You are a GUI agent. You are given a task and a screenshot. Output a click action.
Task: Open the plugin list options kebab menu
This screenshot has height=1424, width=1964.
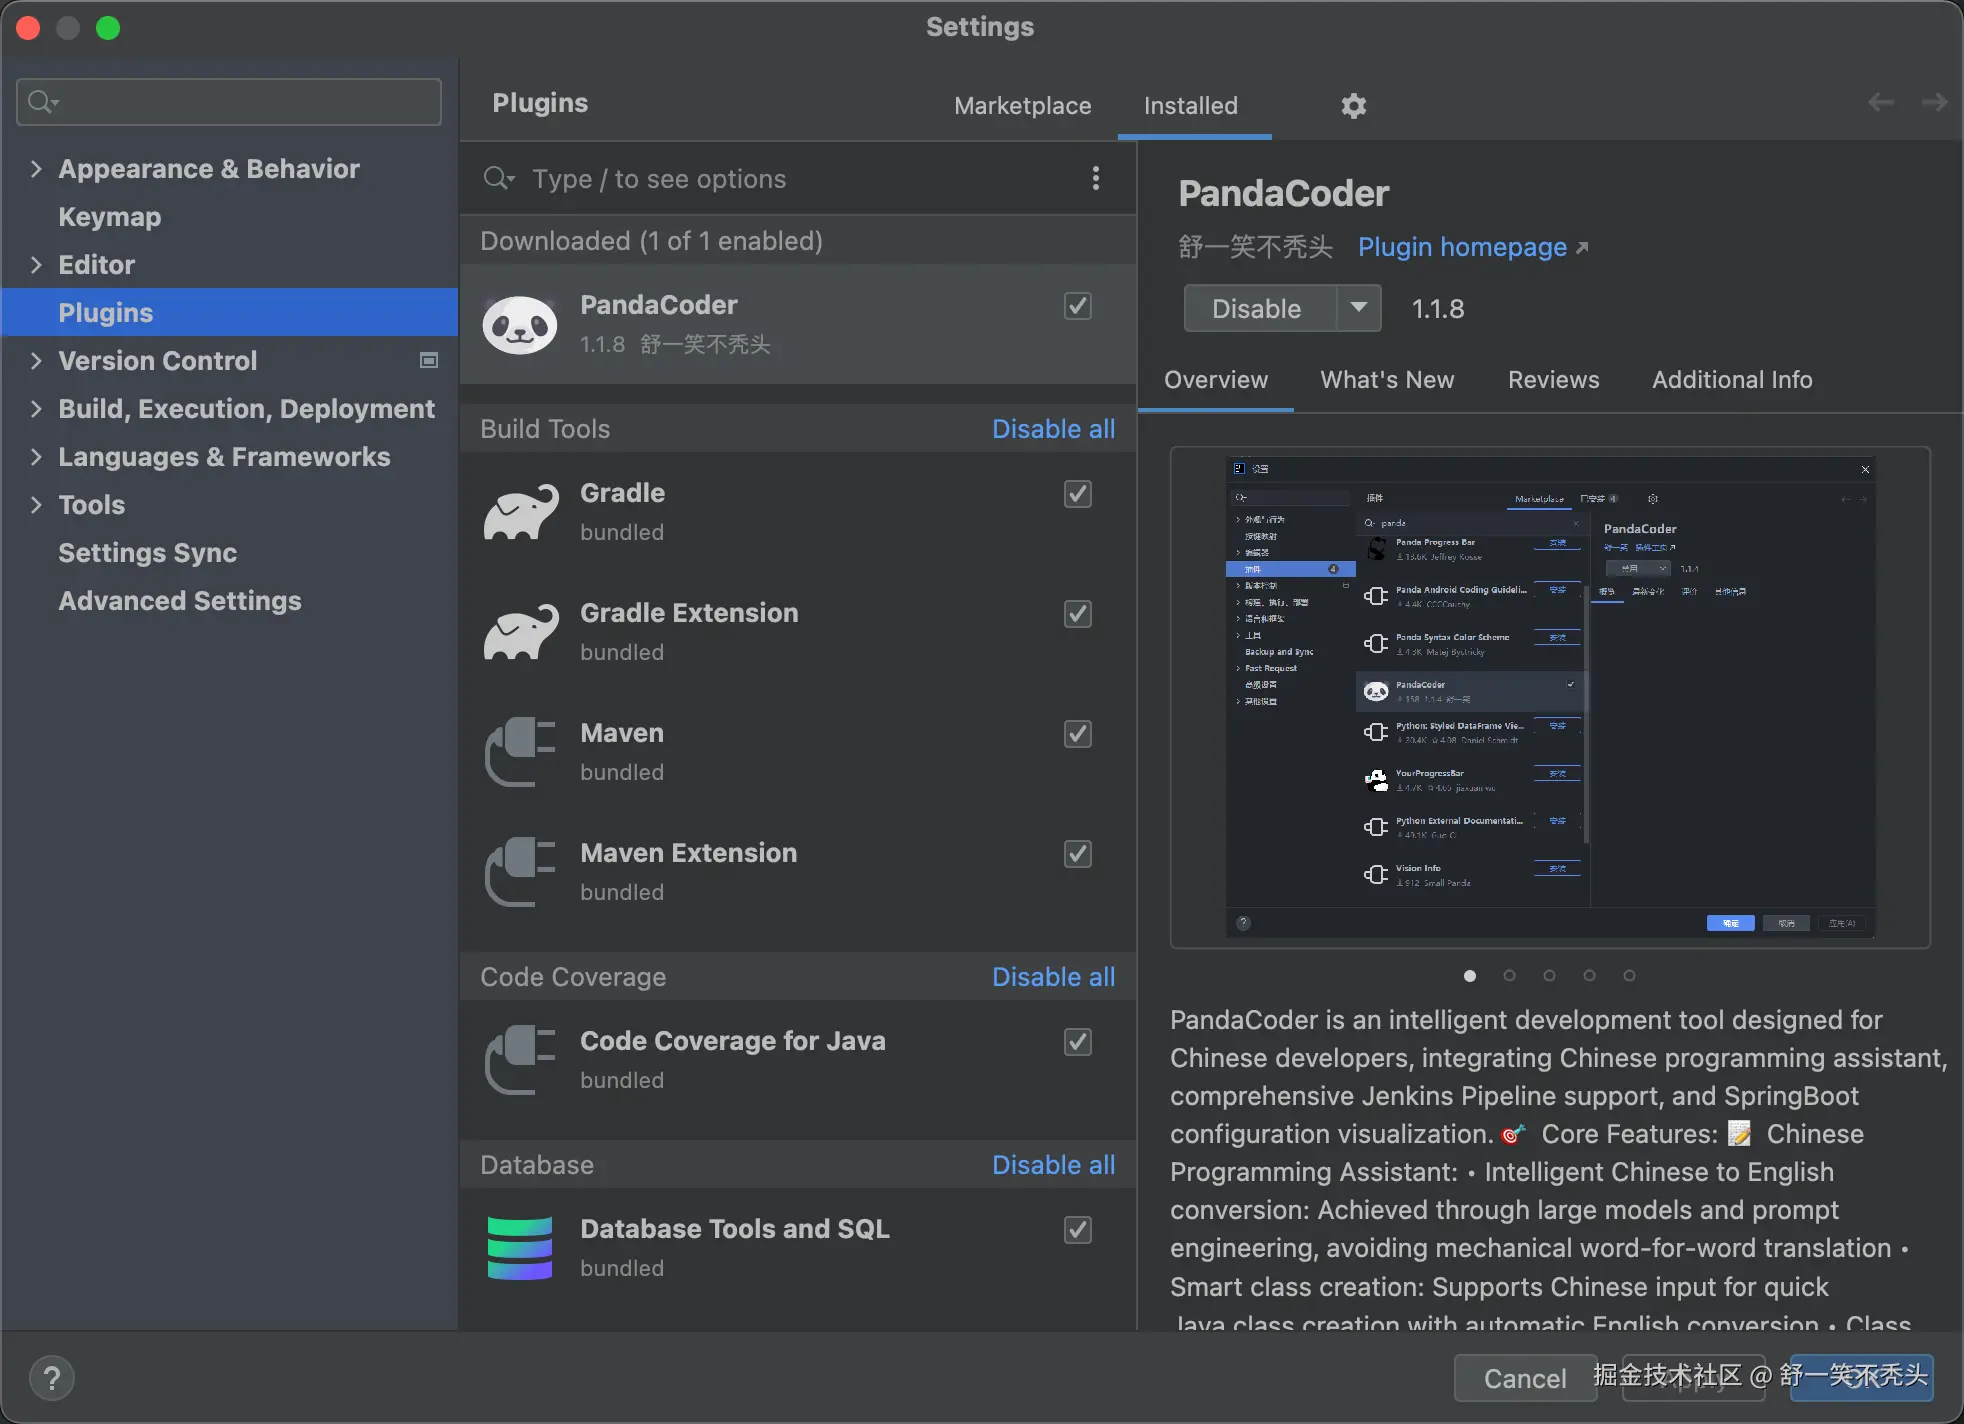1096,179
